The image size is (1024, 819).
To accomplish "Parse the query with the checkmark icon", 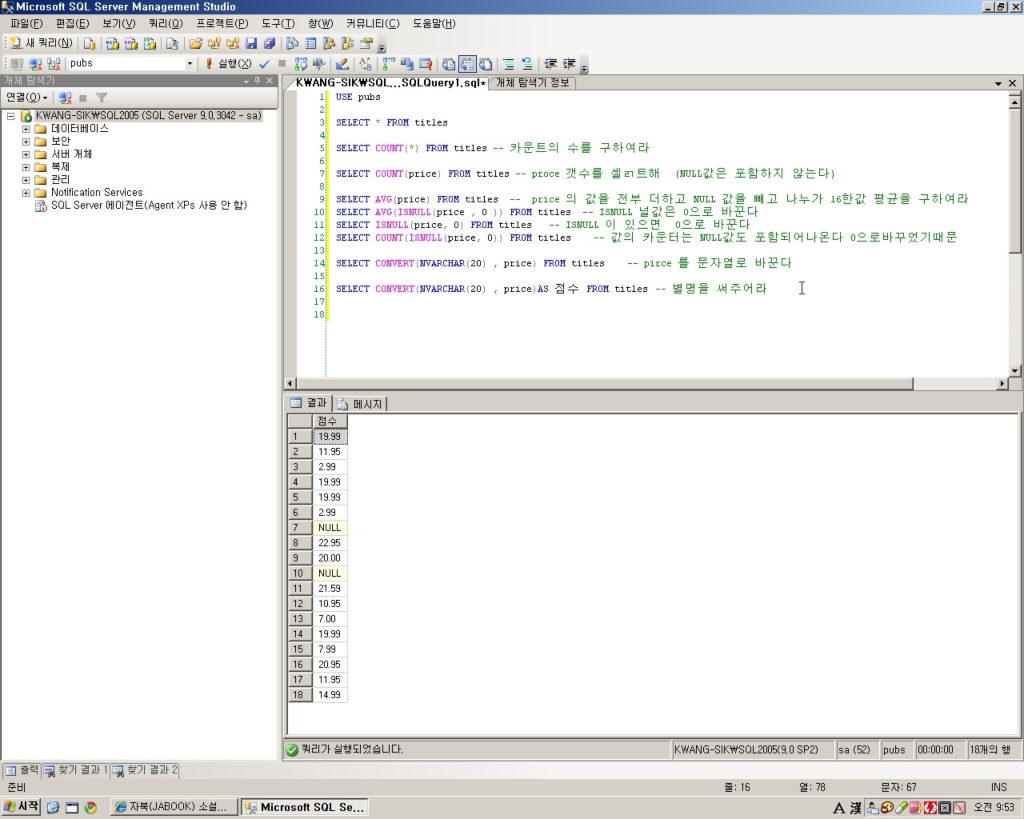I will pos(264,64).
